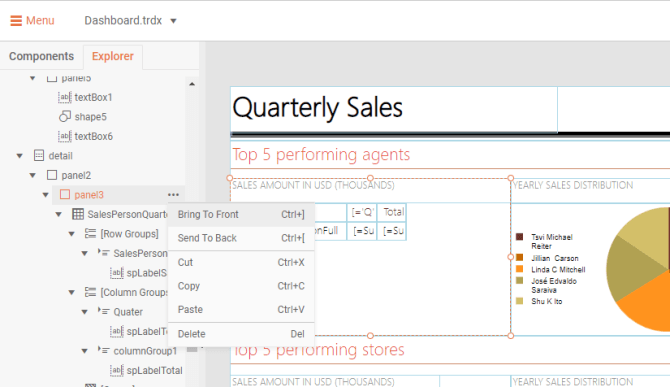
Task: Select the Top 5 performing agents heading
Action: pos(321,155)
